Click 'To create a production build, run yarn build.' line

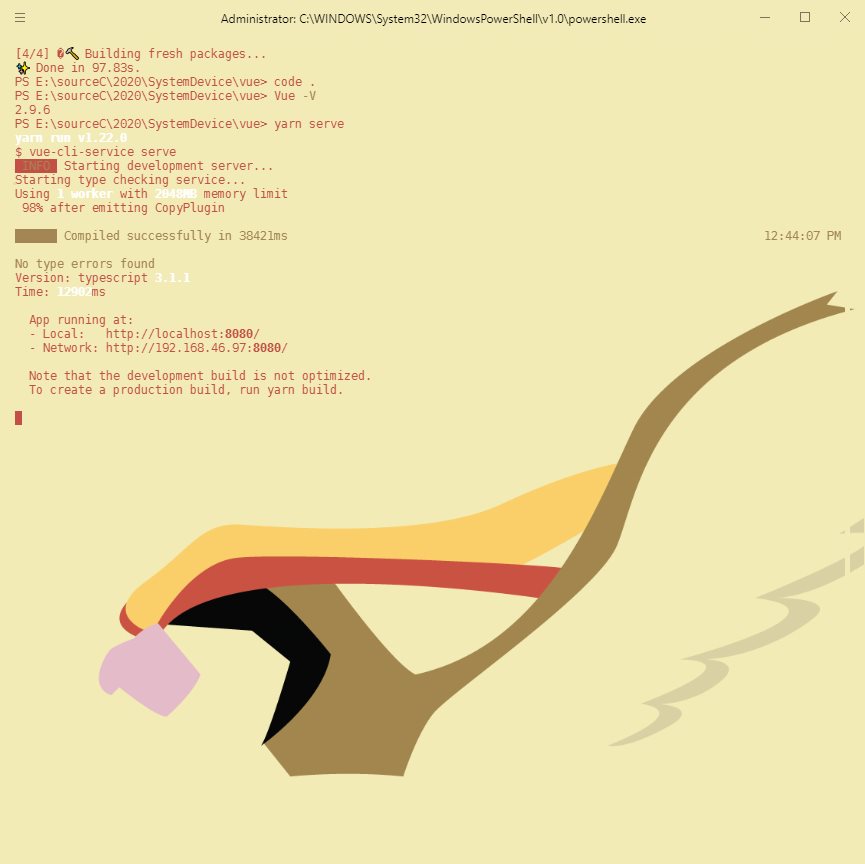(186, 390)
